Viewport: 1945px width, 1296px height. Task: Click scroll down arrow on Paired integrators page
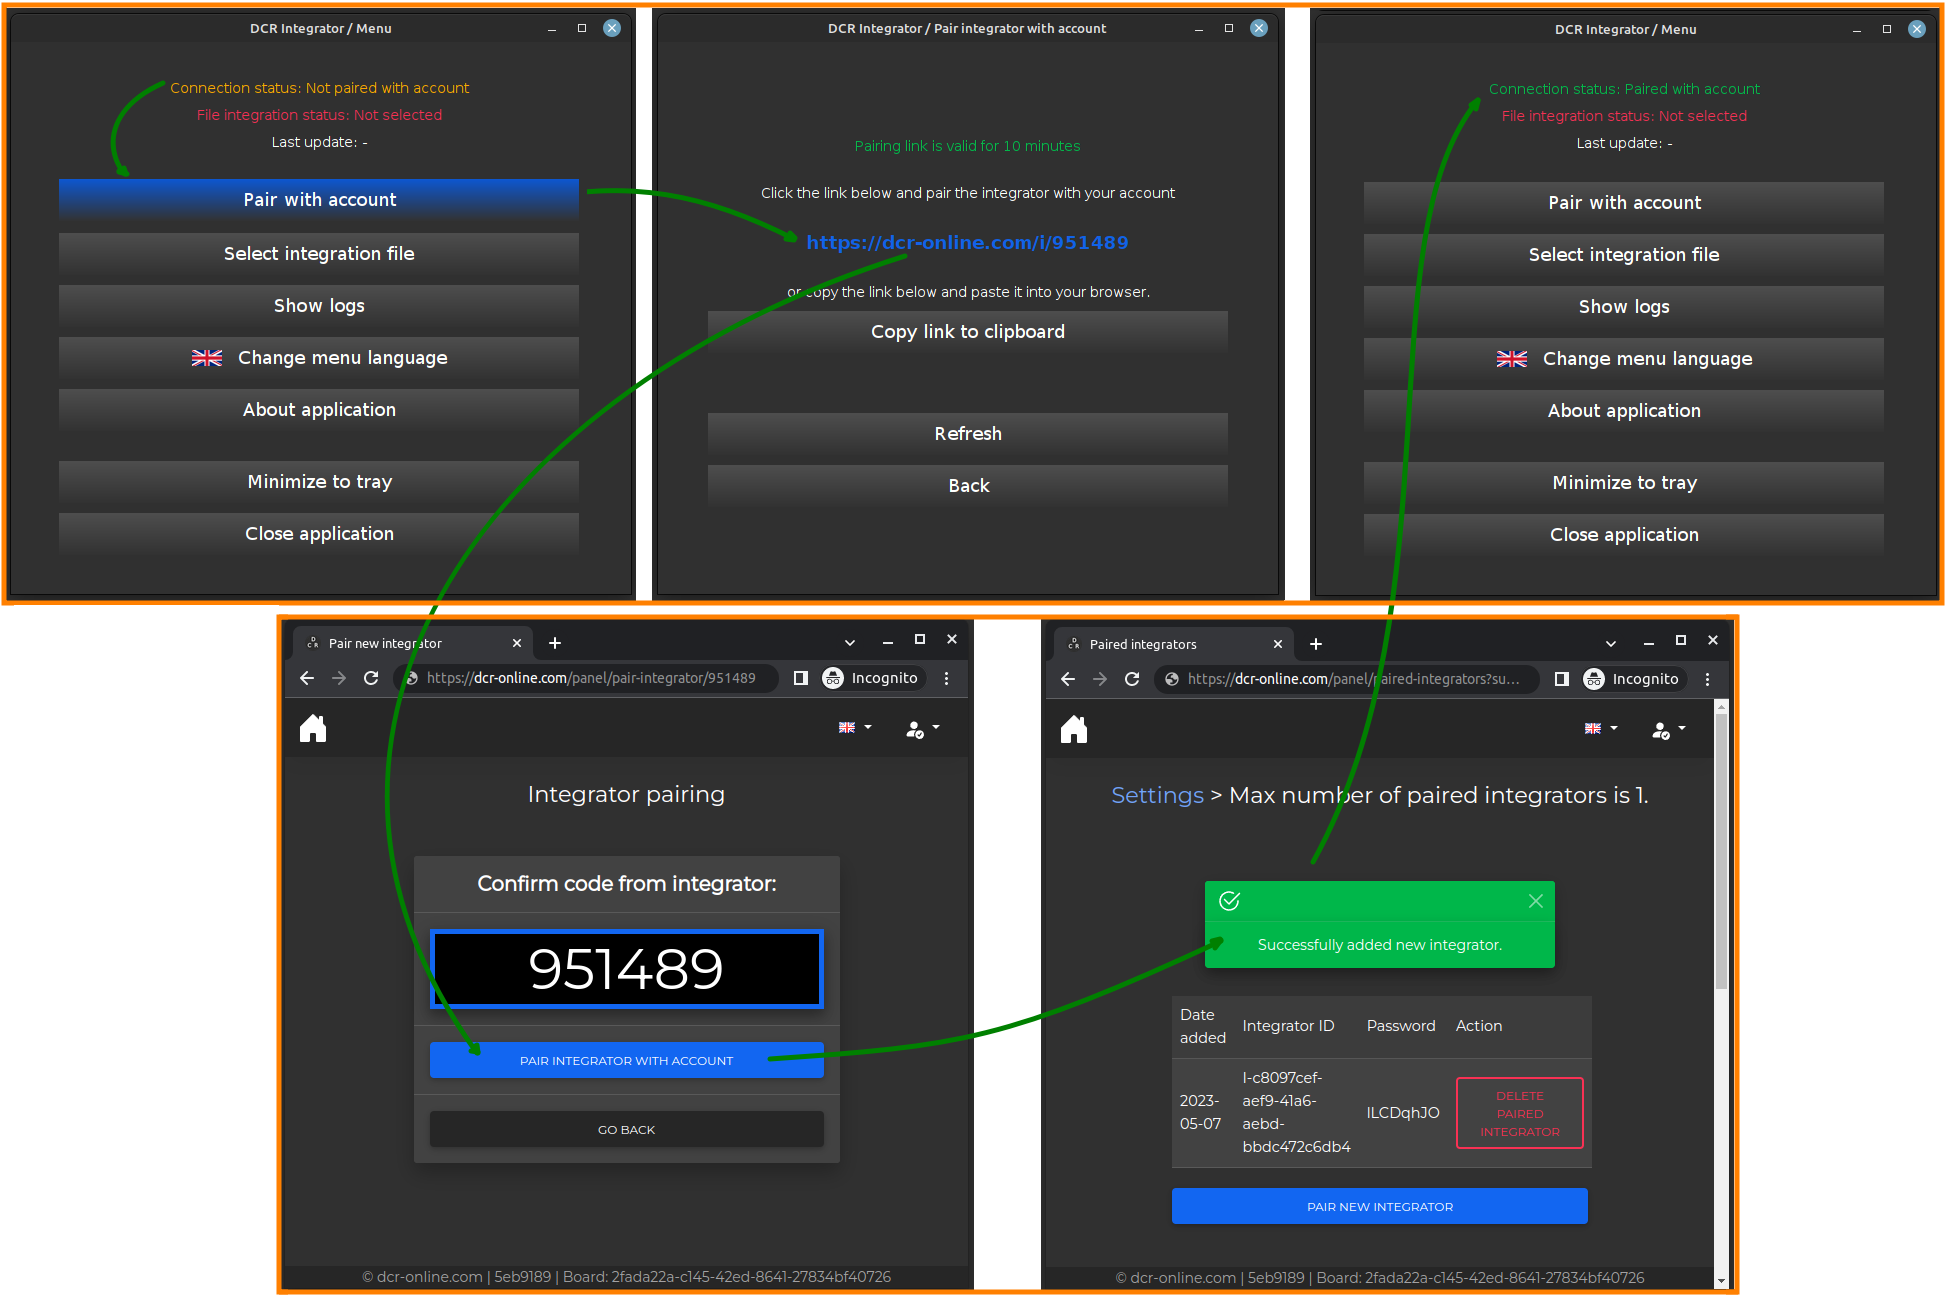point(1721,1281)
